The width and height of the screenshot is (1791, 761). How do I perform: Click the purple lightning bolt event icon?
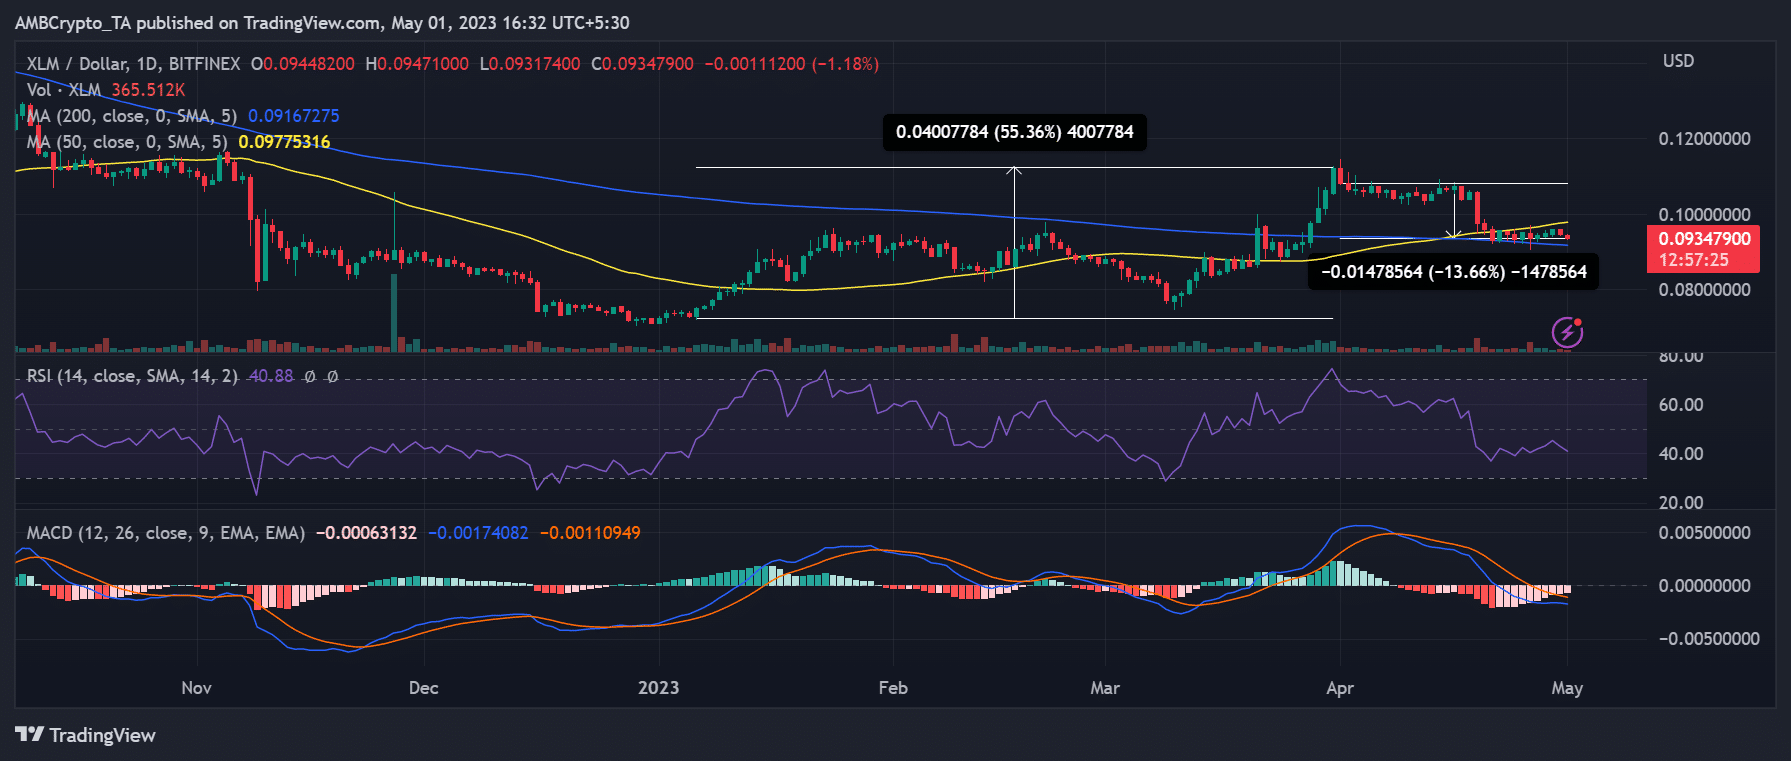click(x=1567, y=332)
